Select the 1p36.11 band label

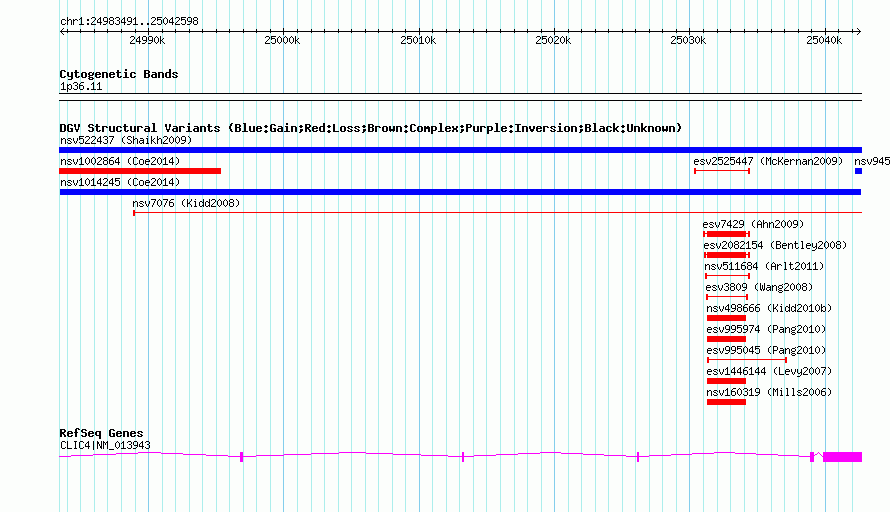tap(81, 86)
